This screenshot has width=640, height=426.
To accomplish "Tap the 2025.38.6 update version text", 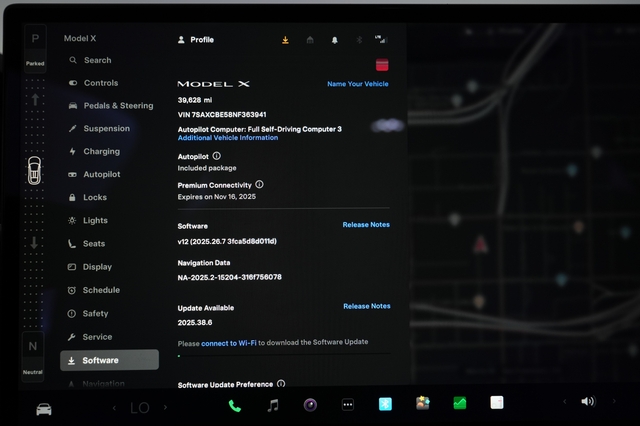I will tap(195, 322).
